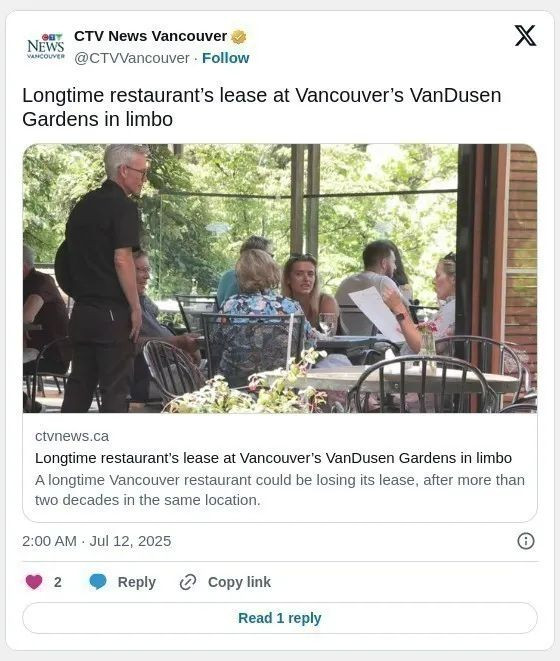Screen dimensions: 560x661
Task: Click the like count number 2
Action: point(58,582)
